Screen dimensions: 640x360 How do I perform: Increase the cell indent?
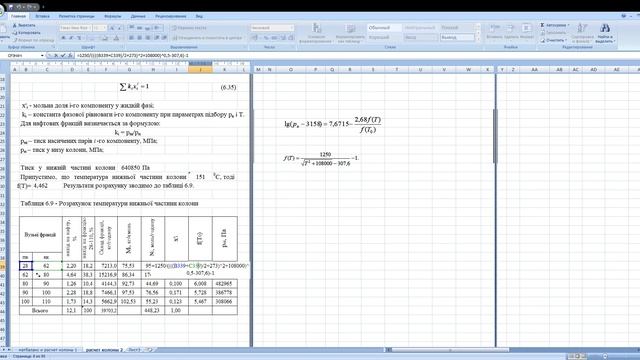[164, 38]
